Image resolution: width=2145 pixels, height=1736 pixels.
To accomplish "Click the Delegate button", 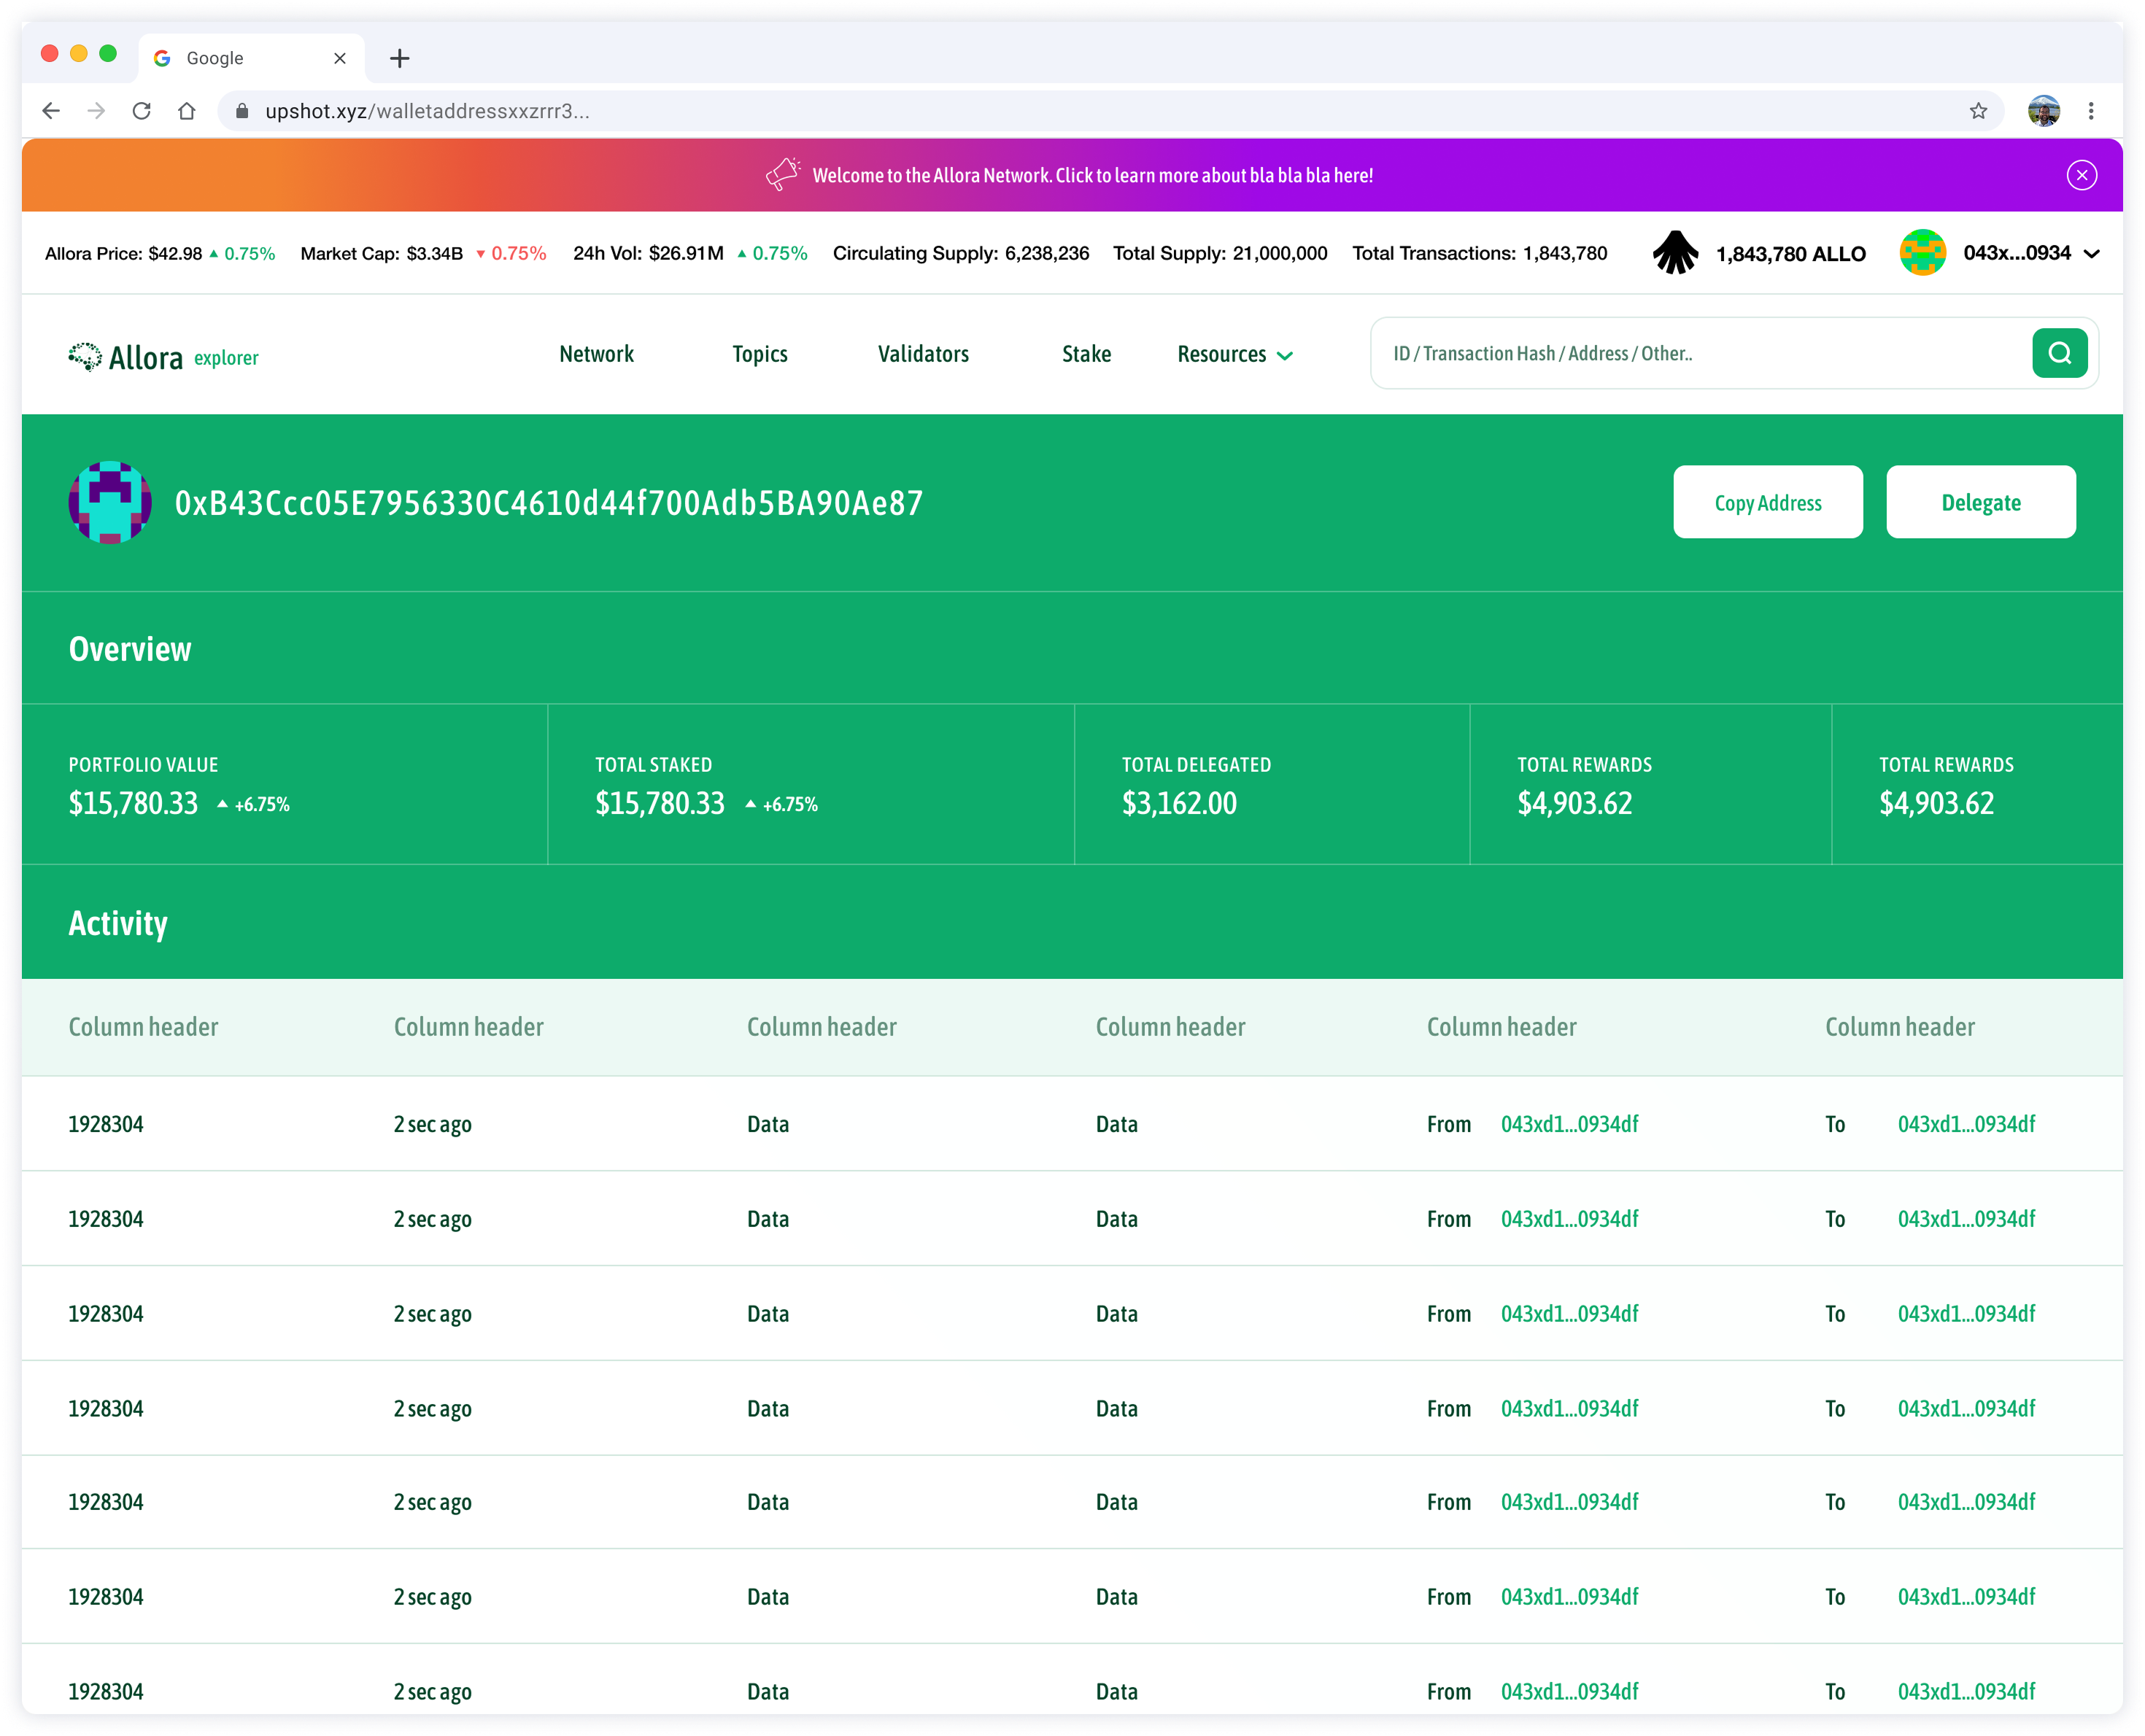I will [1981, 502].
